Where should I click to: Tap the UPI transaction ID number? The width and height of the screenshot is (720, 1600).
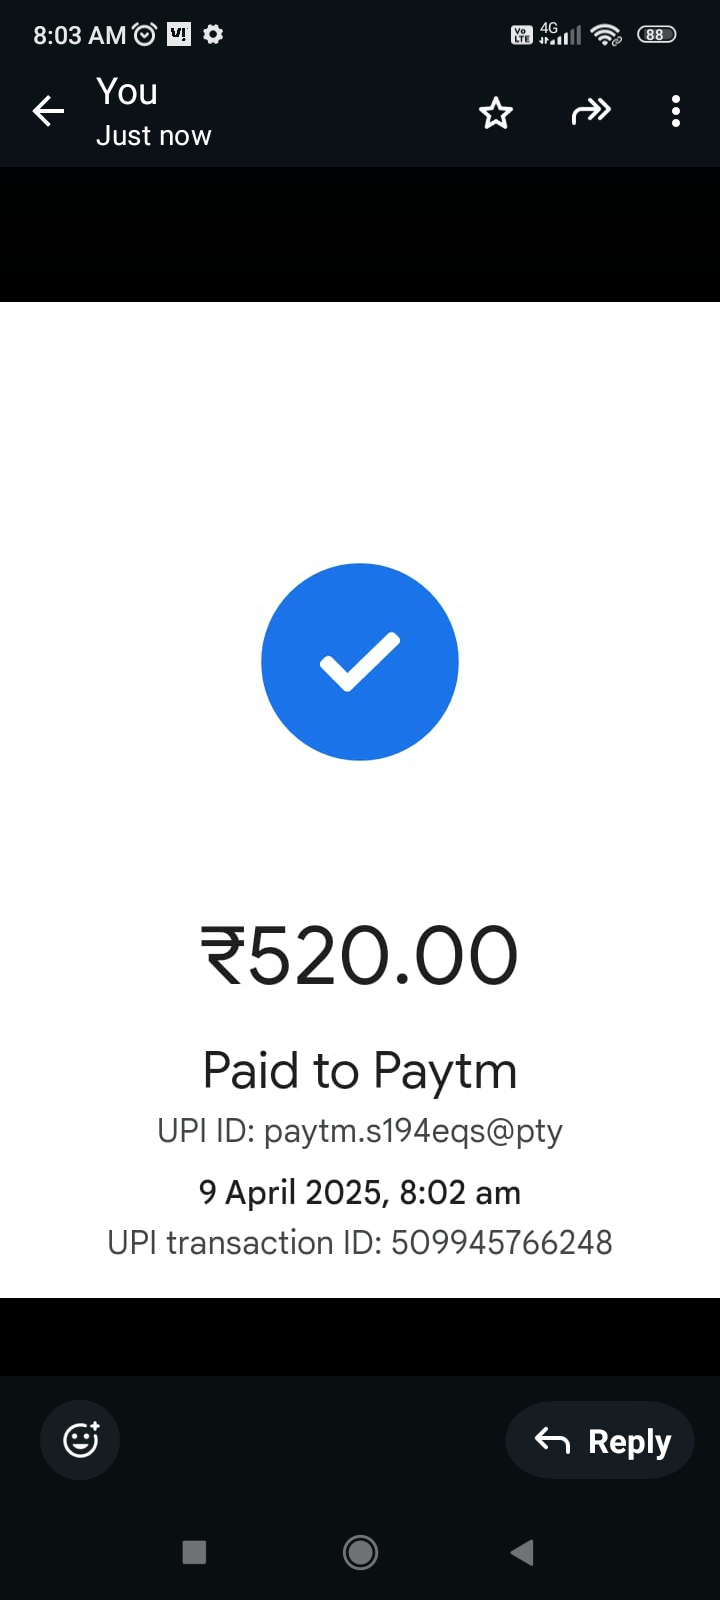pyautogui.click(x=501, y=1243)
